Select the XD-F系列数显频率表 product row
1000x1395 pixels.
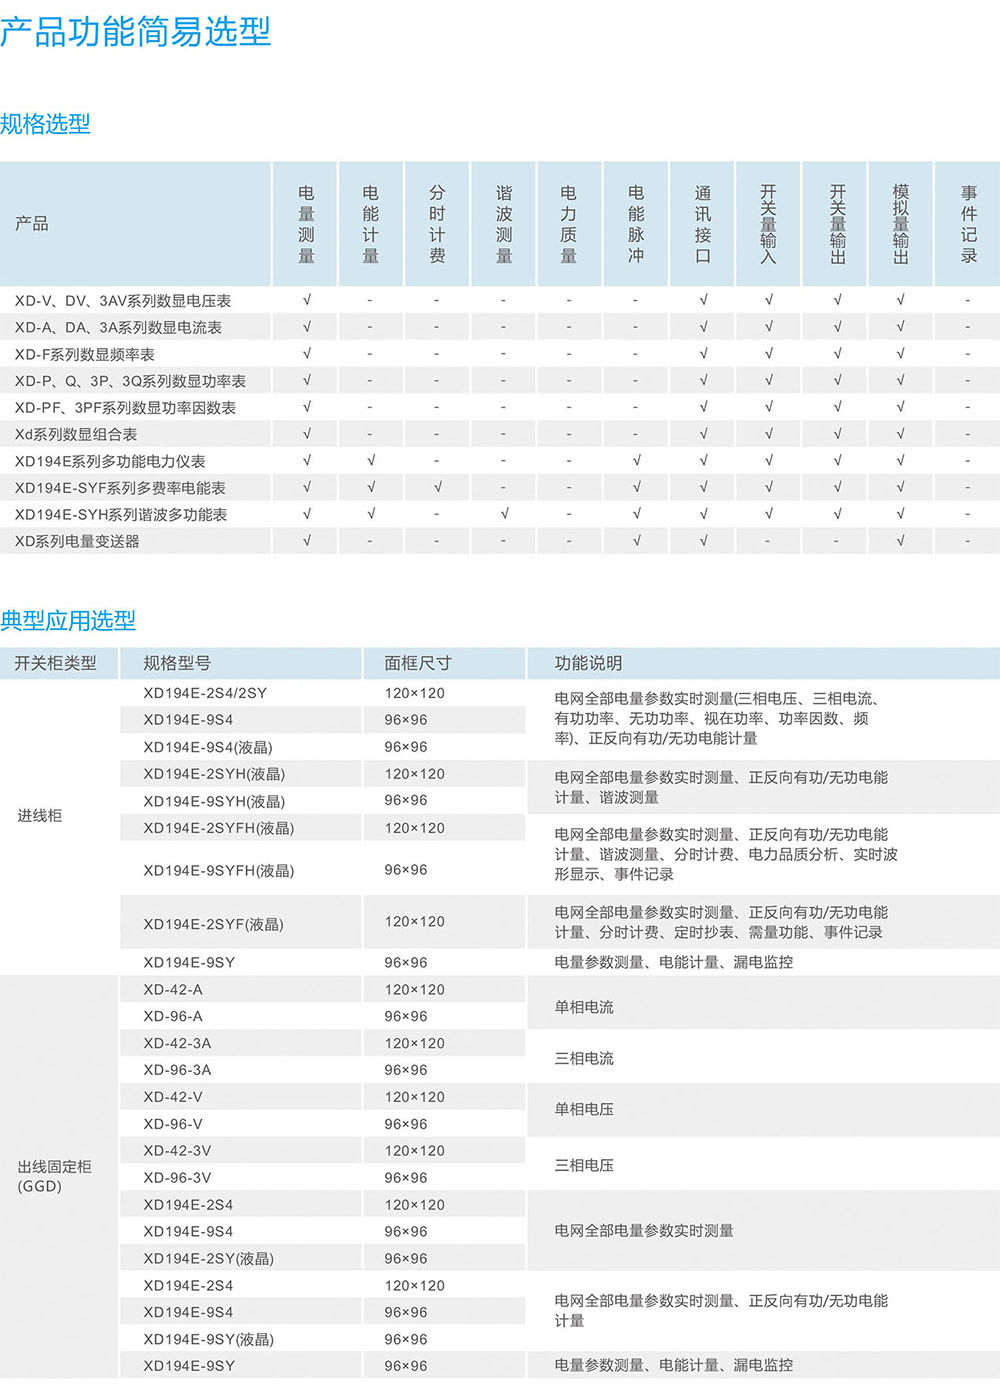click(85, 354)
